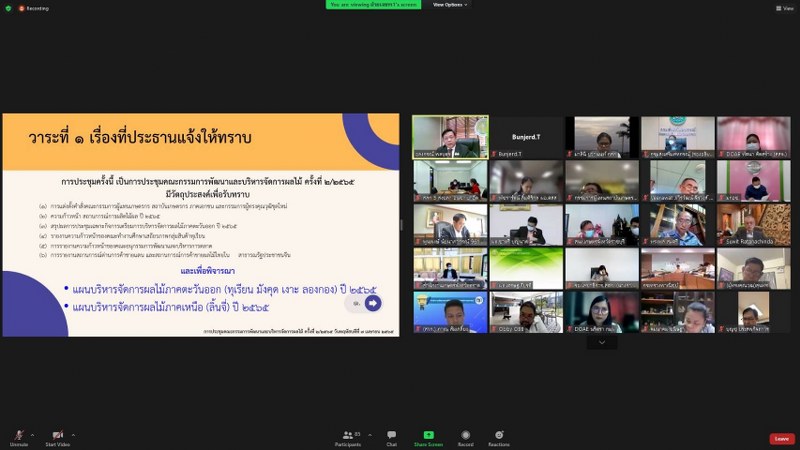The width and height of the screenshot is (800, 450).
Task: Click the red Leave button
Action: click(781, 438)
